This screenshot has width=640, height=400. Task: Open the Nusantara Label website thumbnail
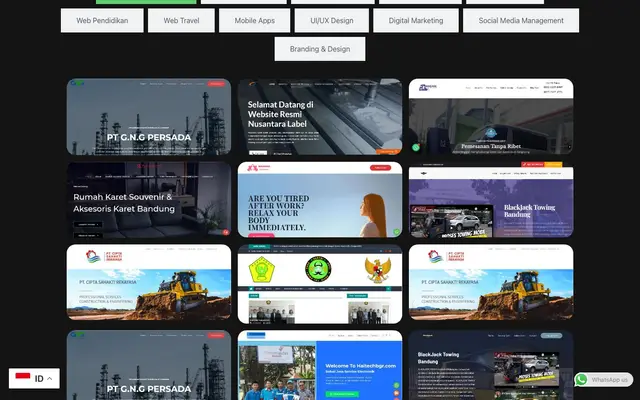point(320,117)
